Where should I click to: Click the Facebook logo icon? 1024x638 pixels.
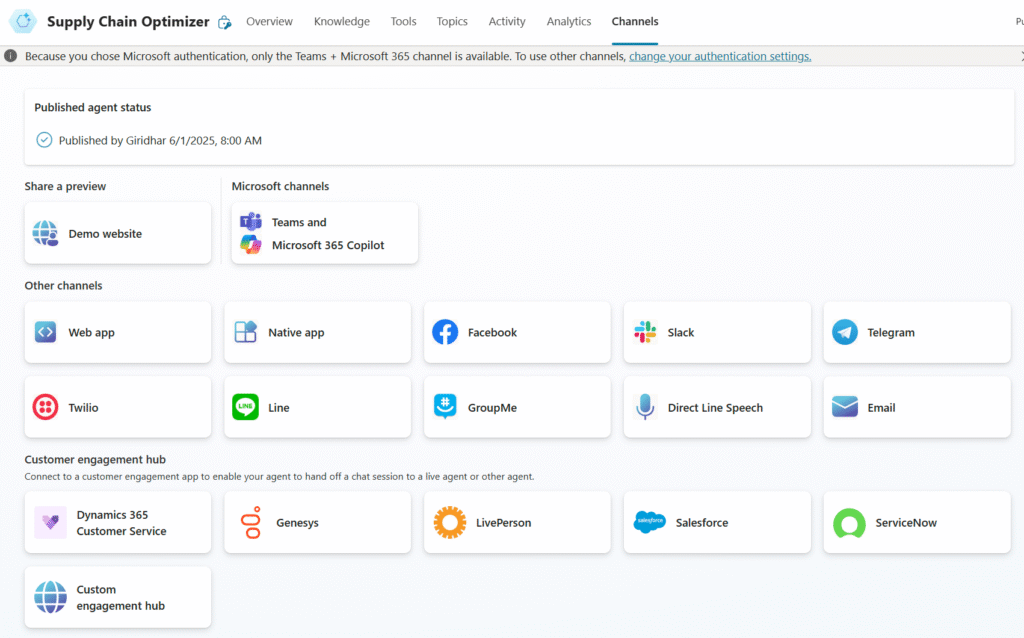(445, 332)
